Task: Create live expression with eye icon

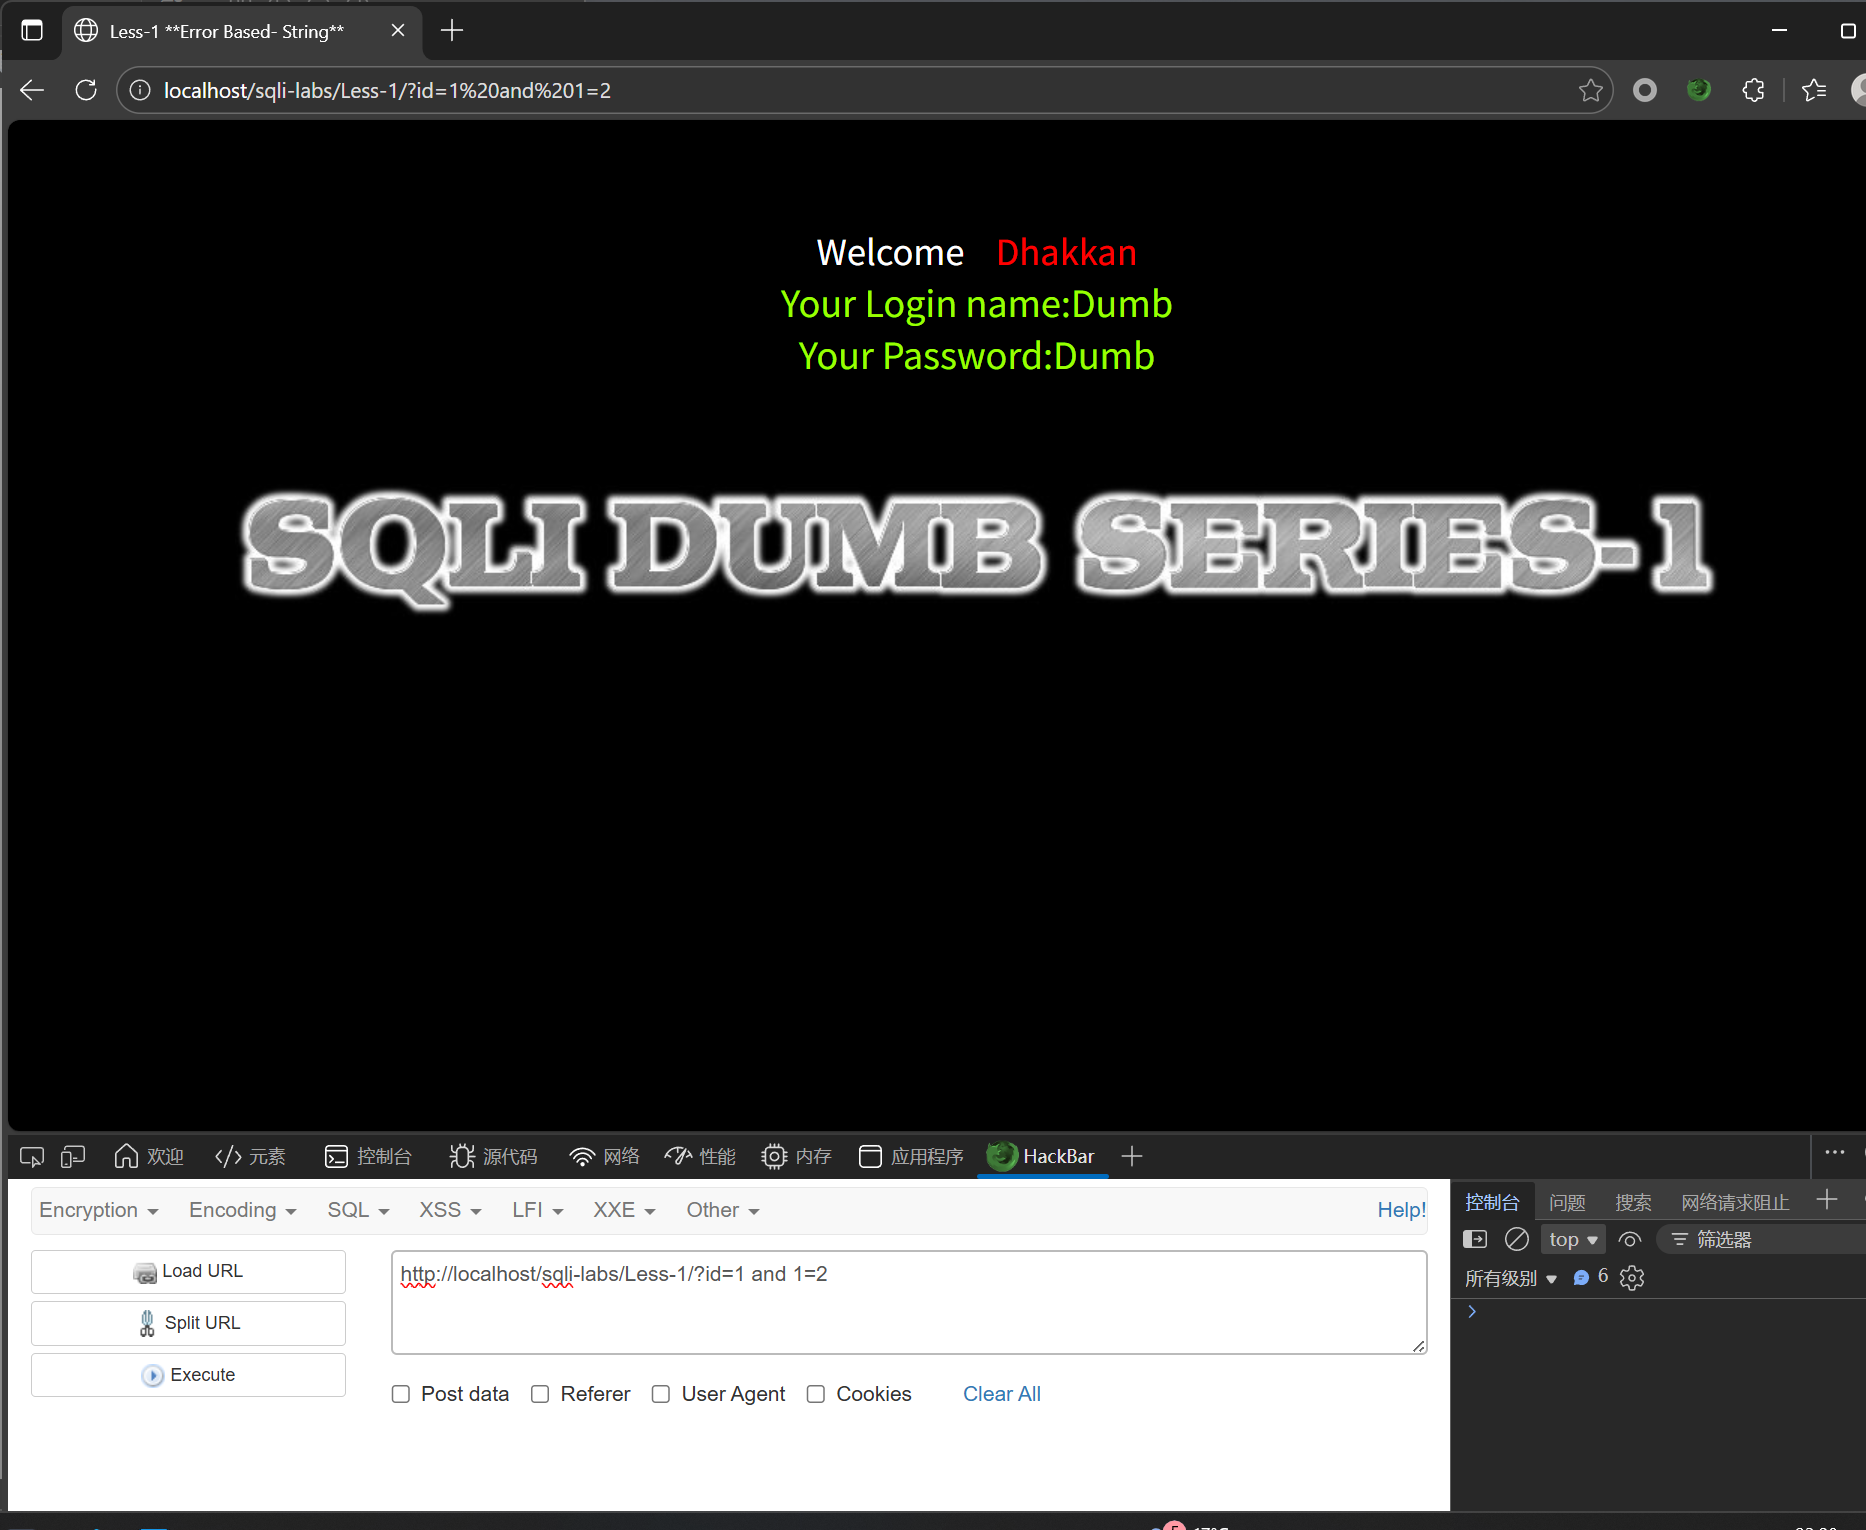Action: [1630, 1240]
